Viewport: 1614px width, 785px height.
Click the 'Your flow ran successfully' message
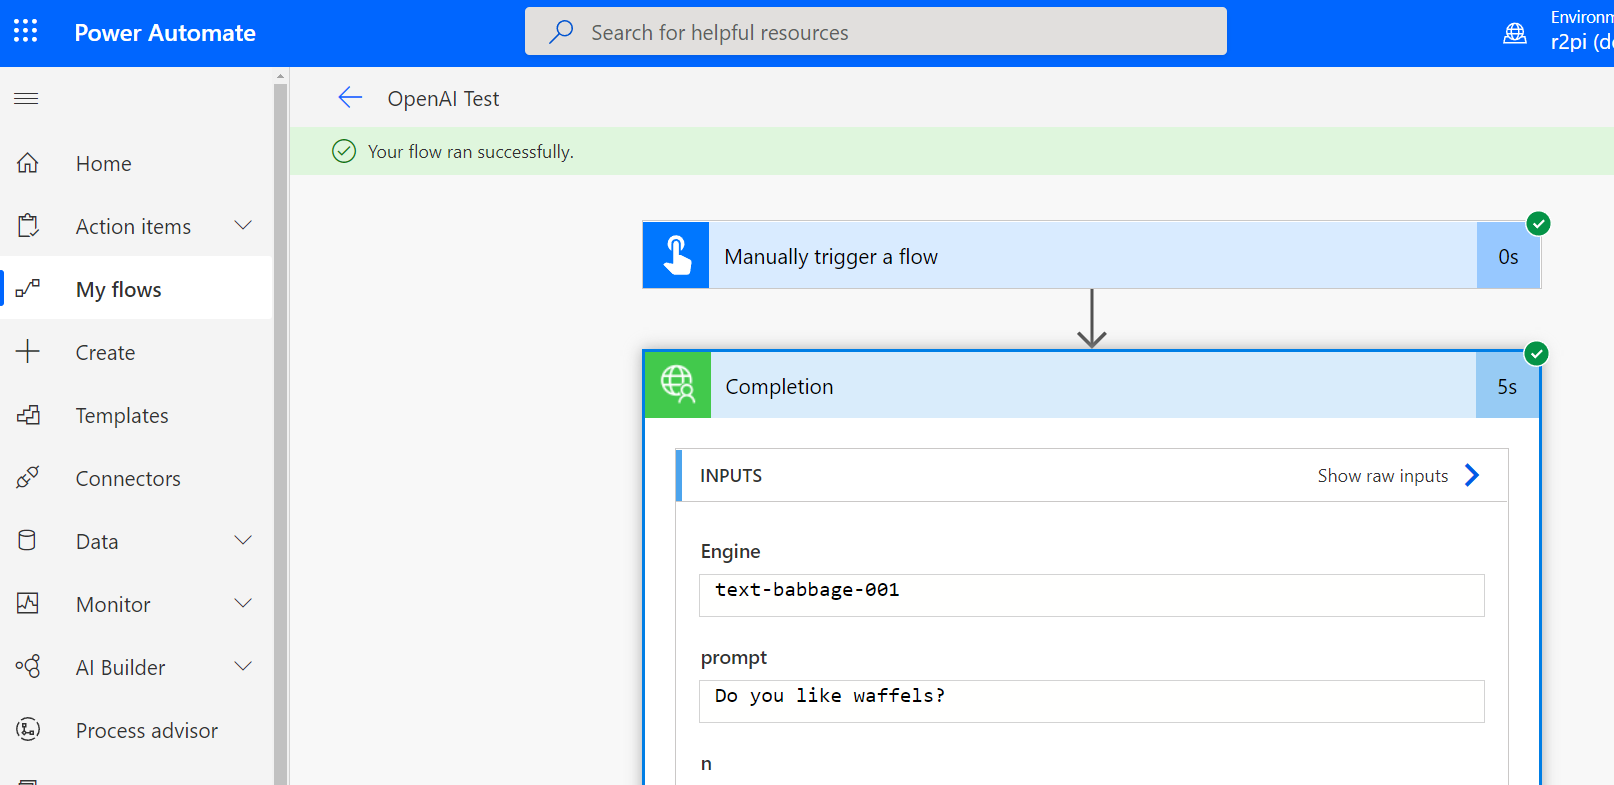471,152
